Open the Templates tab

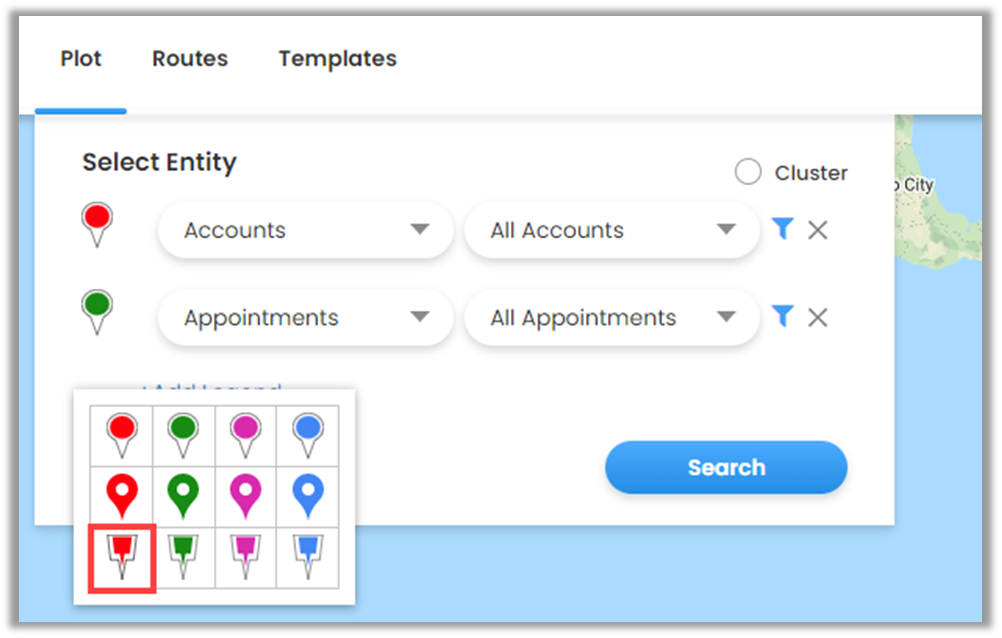(337, 59)
